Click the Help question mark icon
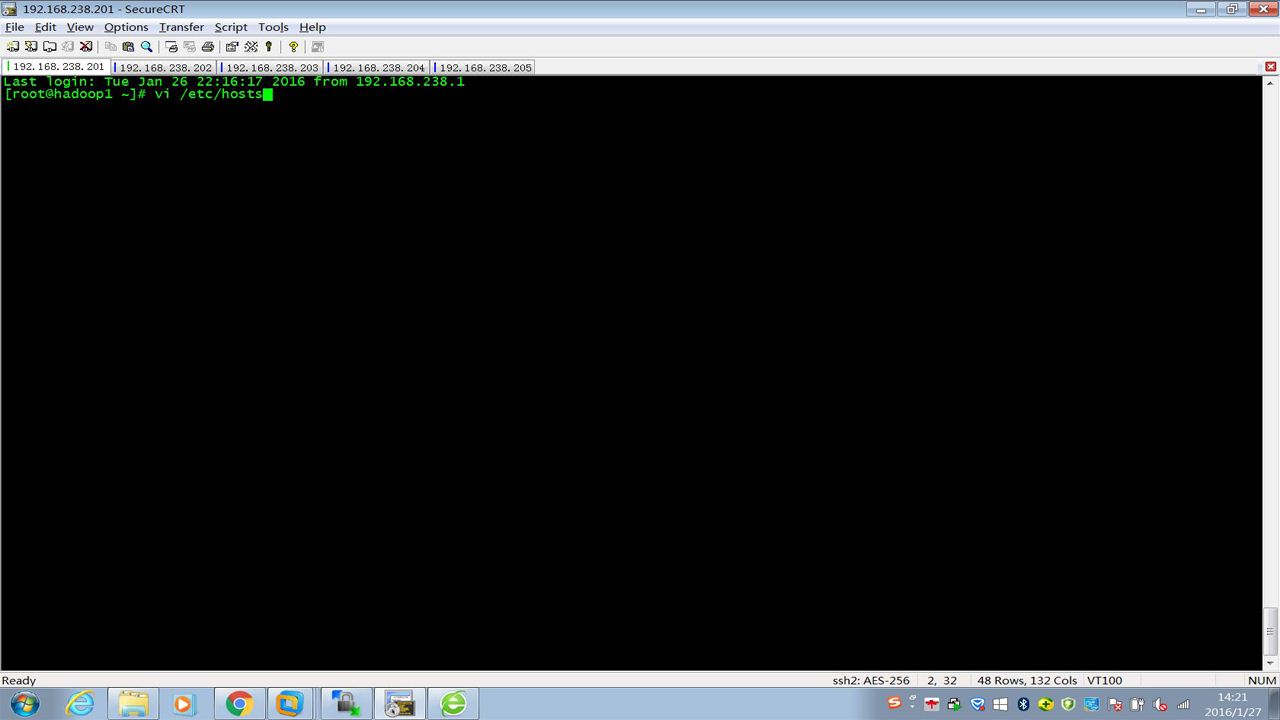1280x720 pixels. tap(293, 46)
